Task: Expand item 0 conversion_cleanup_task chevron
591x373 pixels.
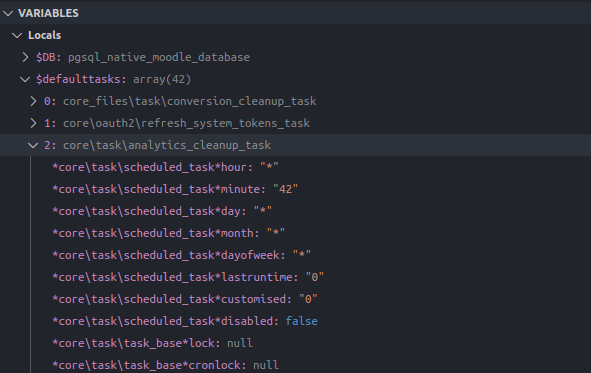Action: 33,101
